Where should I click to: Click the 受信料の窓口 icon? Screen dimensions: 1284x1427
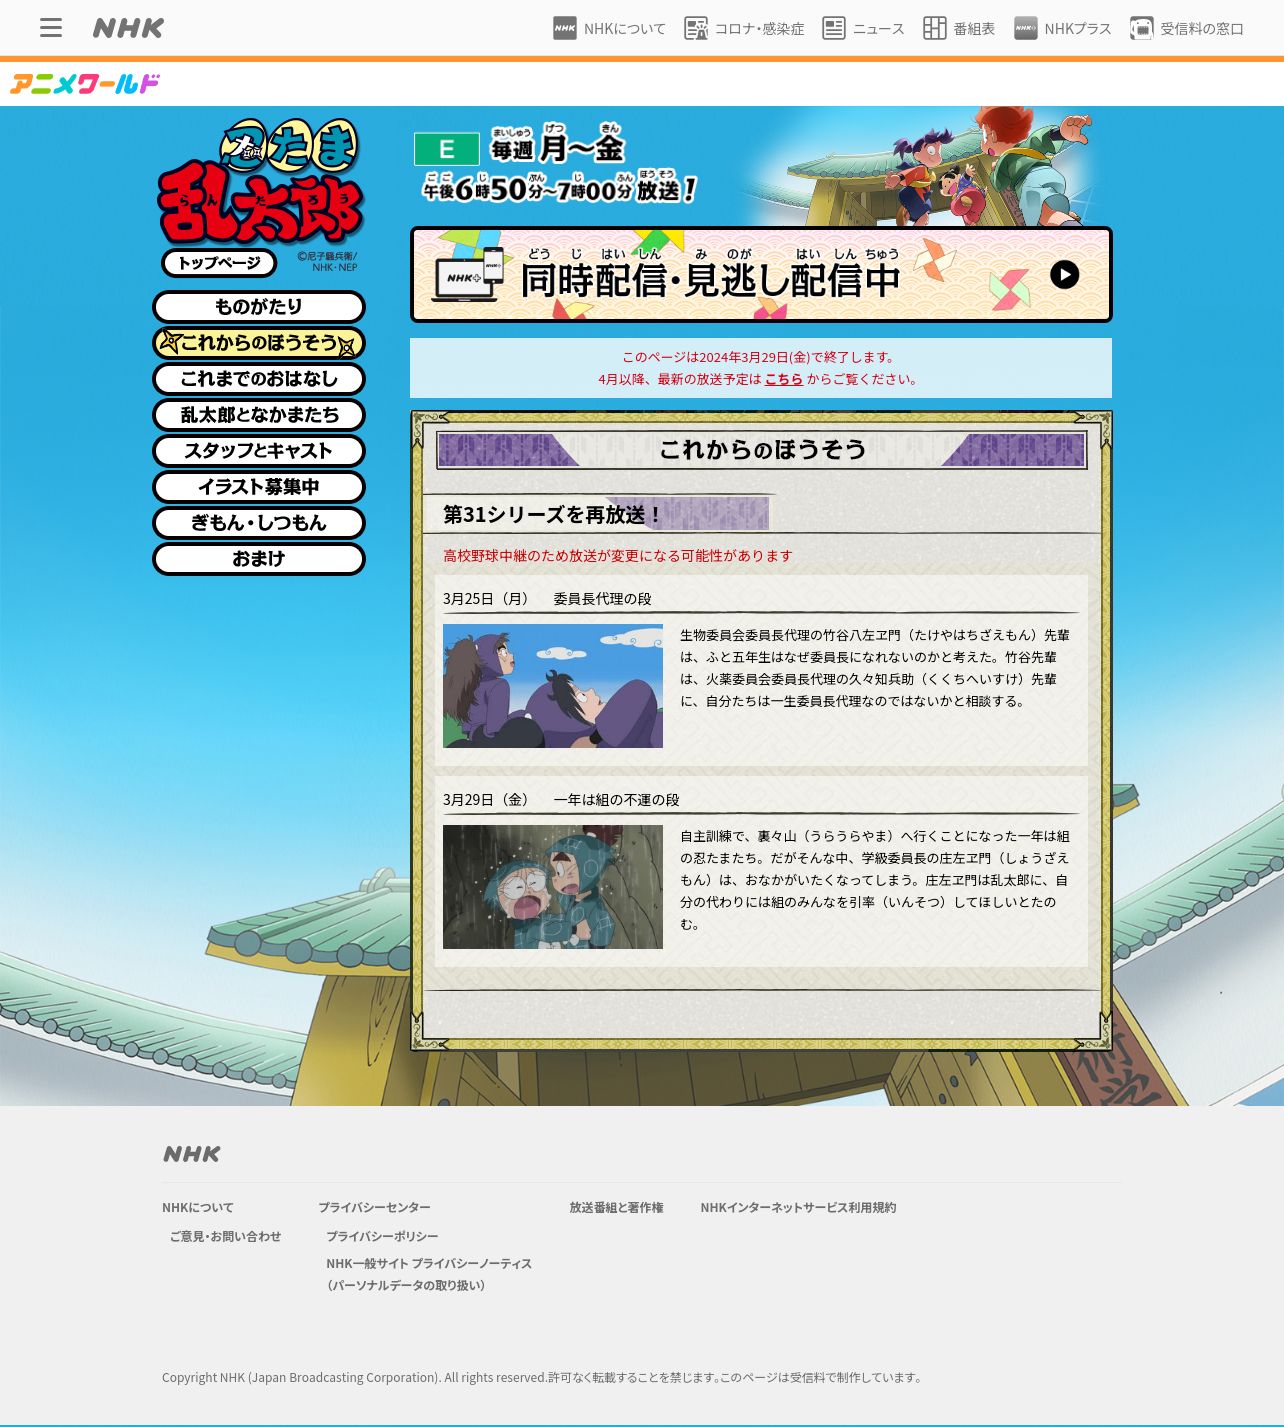coord(1142,28)
